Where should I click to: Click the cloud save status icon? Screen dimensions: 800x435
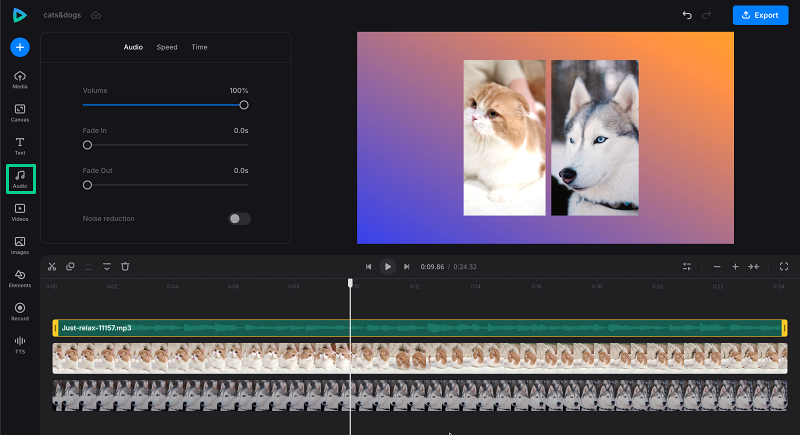pos(96,15)
